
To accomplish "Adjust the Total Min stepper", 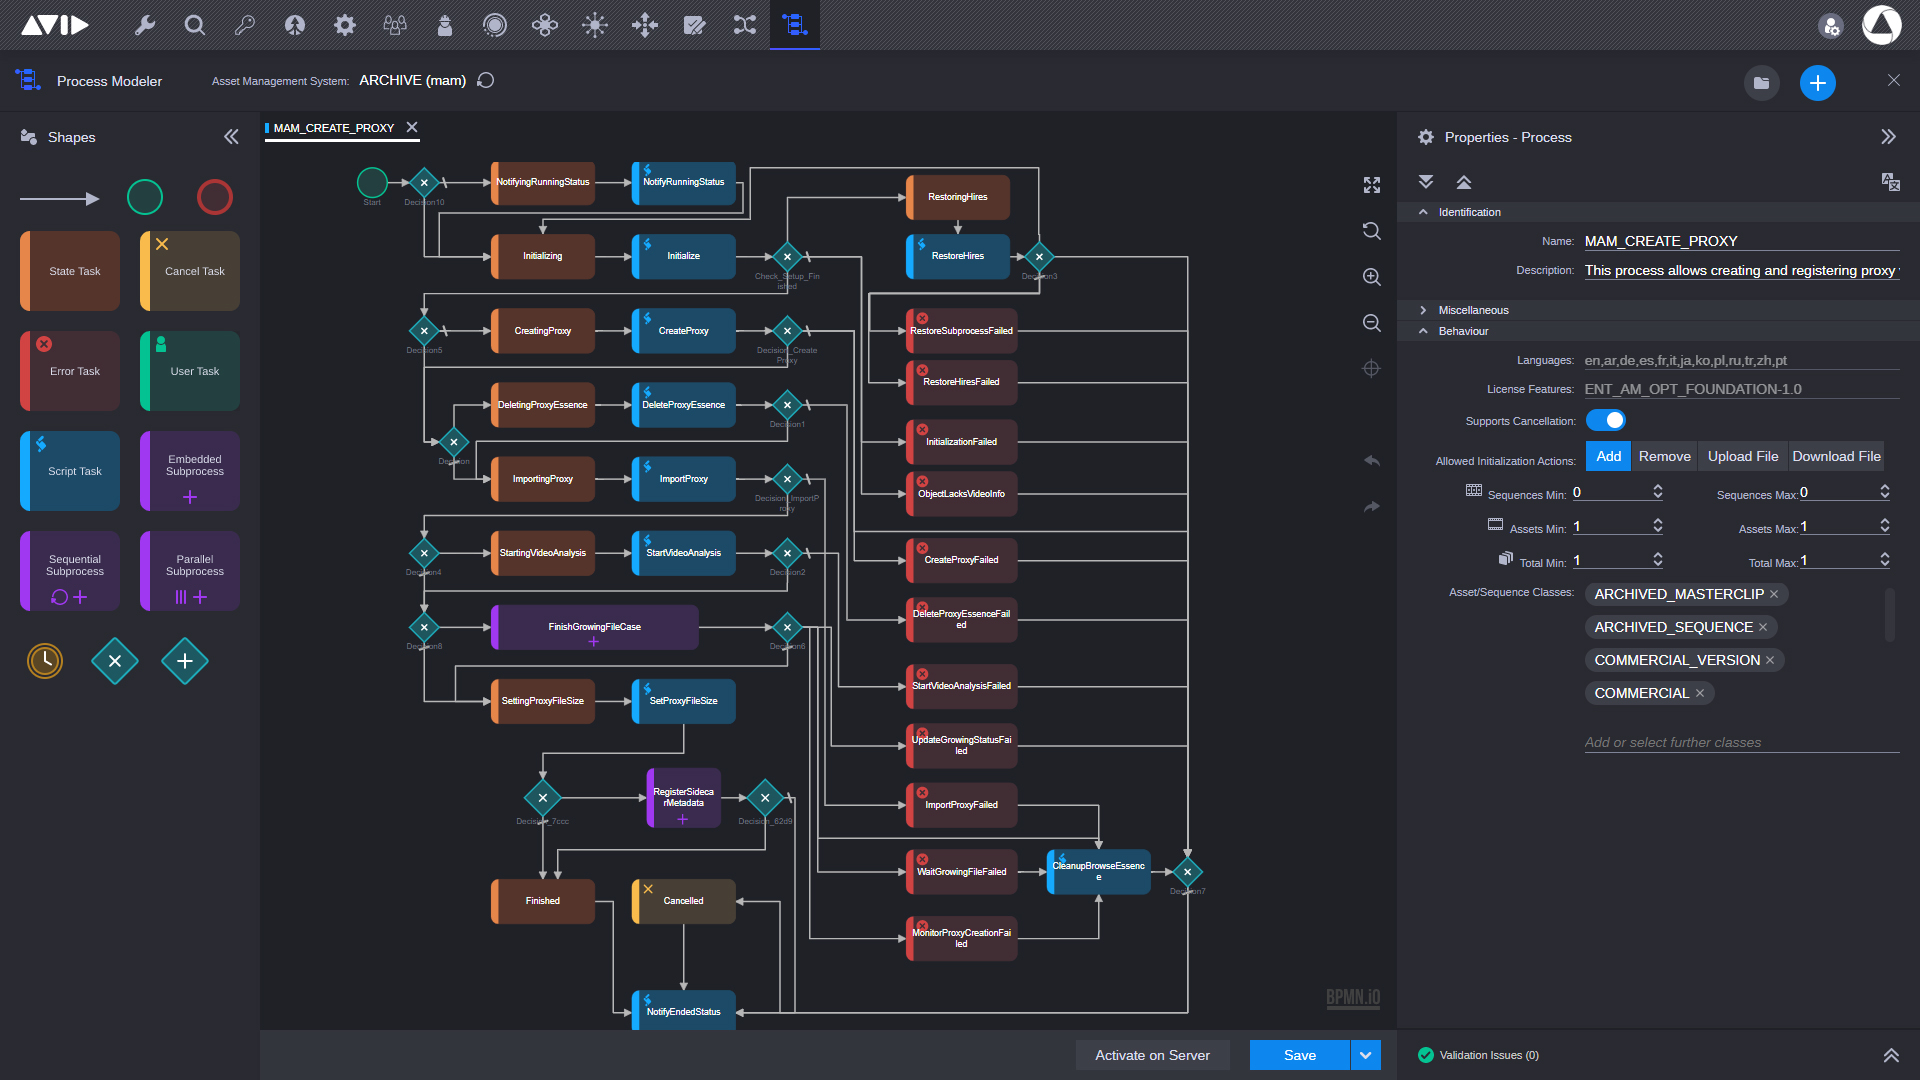I will (1658, 560).
